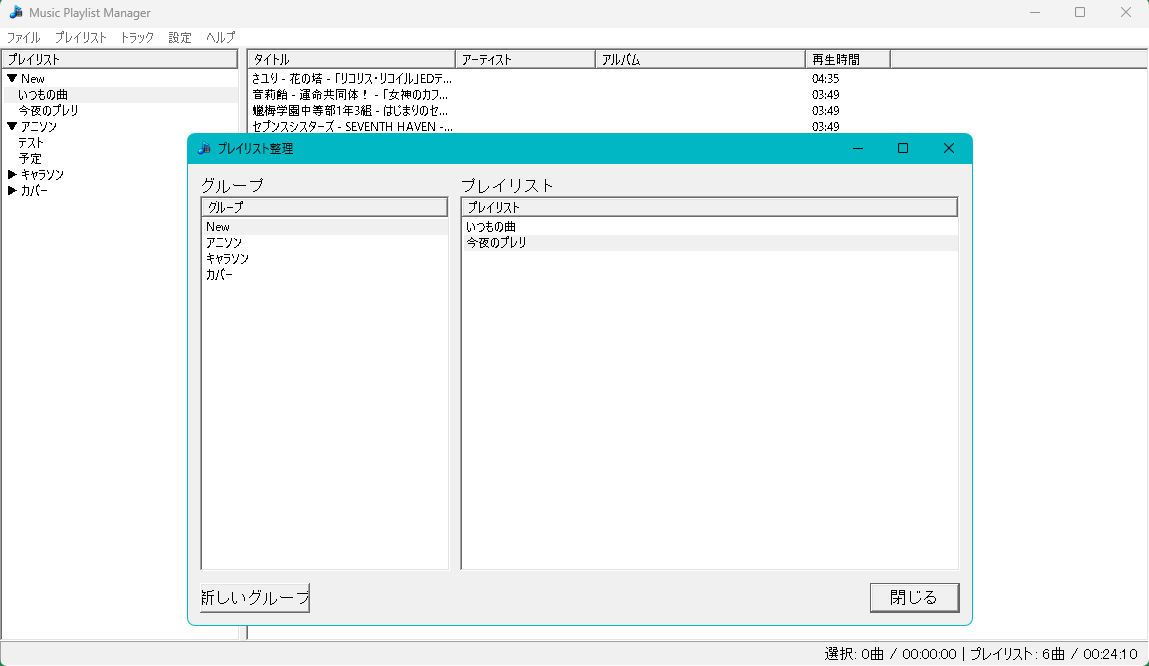The height and width of the screenshot is (666, 1149).
Task: Select アニソン in the dialog group list
Action: pyautogui.click(x=325, y=243)
